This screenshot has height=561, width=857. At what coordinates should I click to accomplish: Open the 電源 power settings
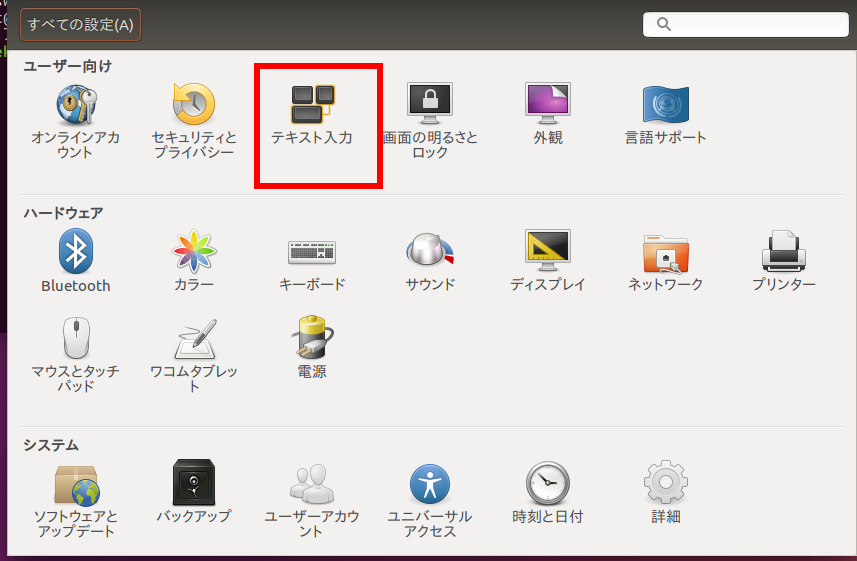(x=312, y=348)
